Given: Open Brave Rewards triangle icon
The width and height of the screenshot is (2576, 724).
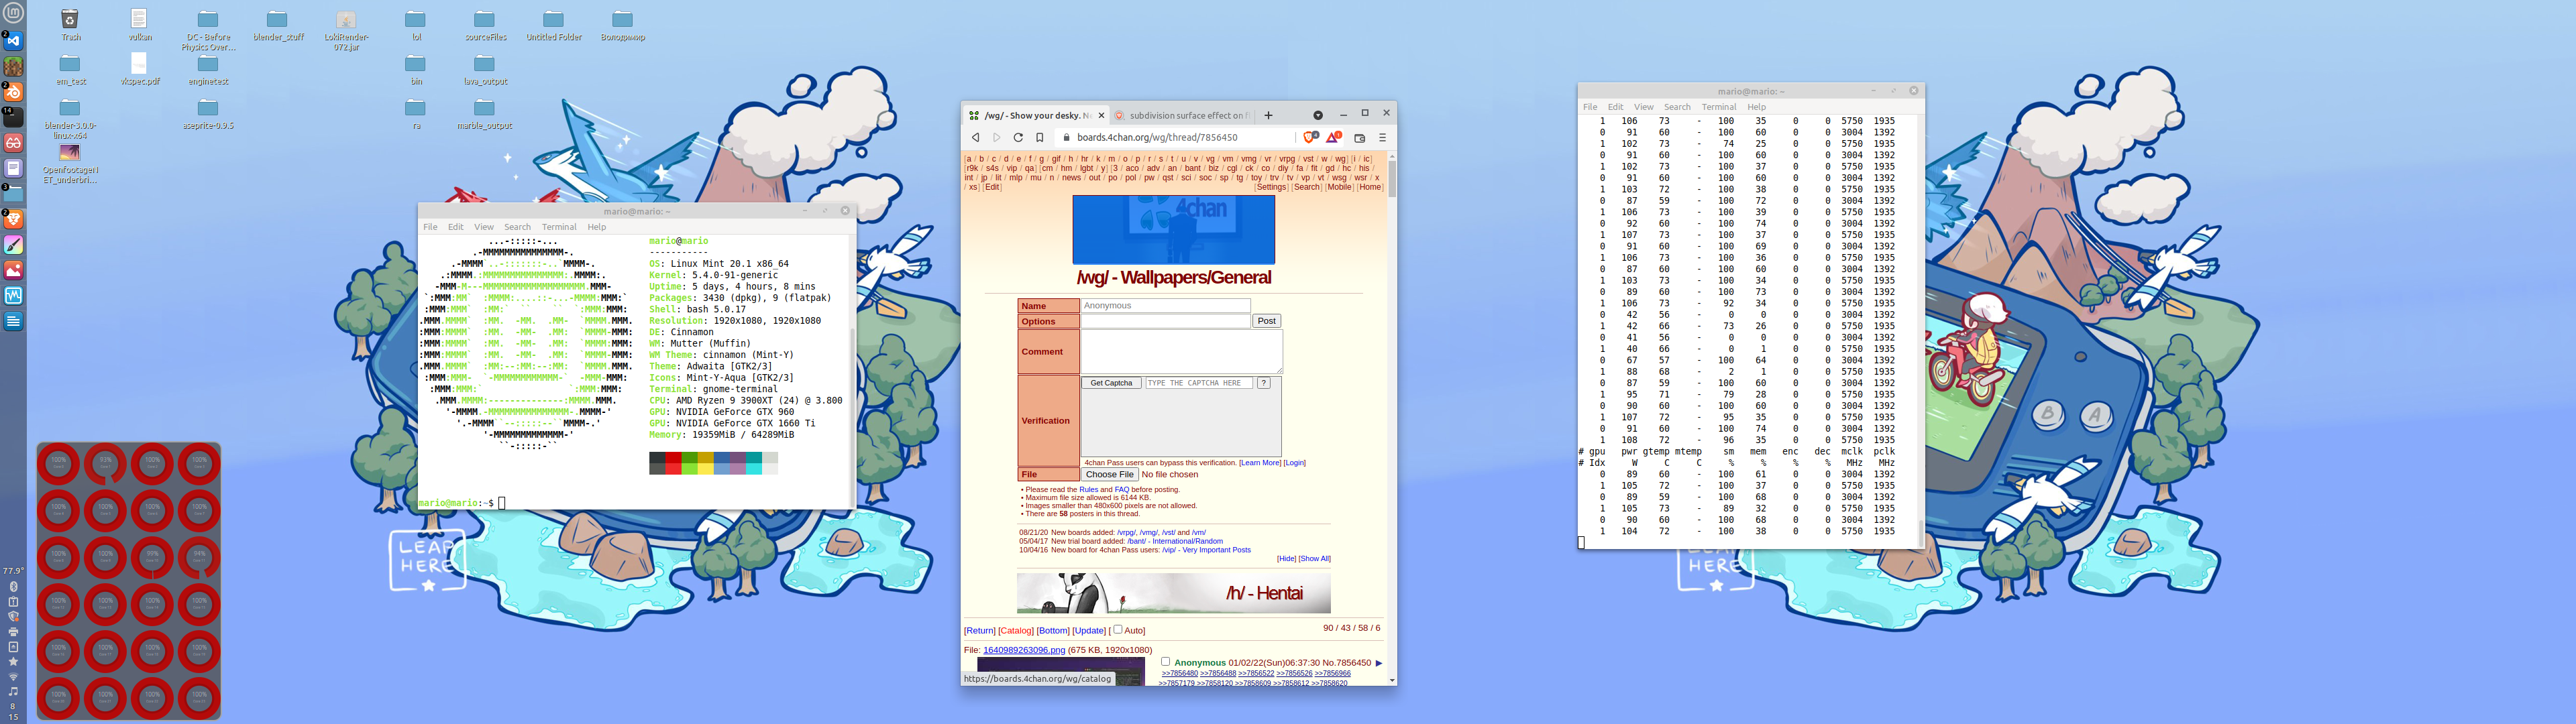Looking at the screenshot, I should tap(1332, 137).
